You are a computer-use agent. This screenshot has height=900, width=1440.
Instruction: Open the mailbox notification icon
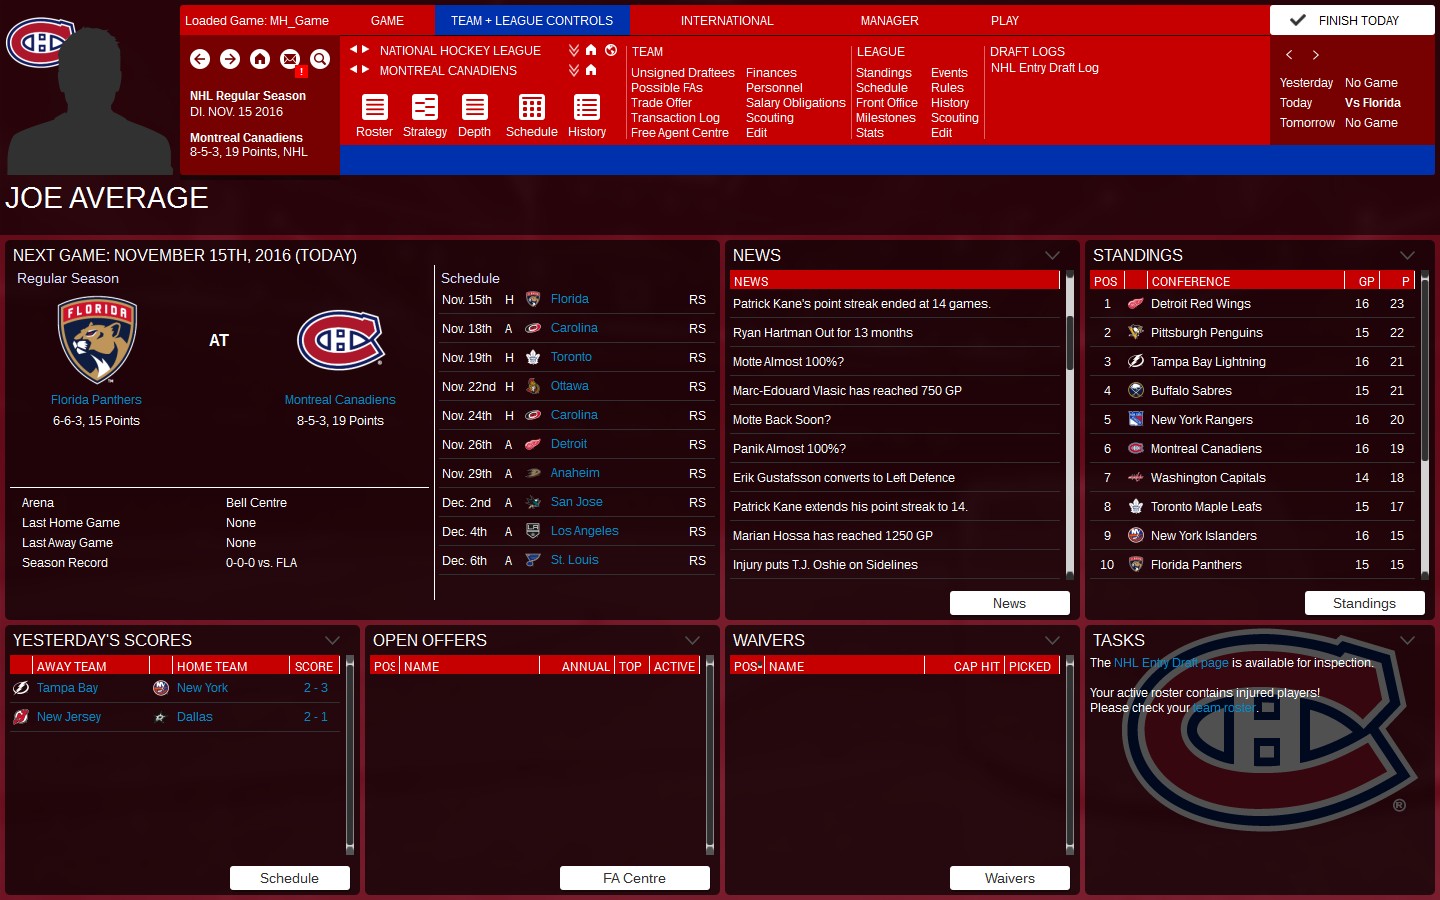(x=288, y=60)
